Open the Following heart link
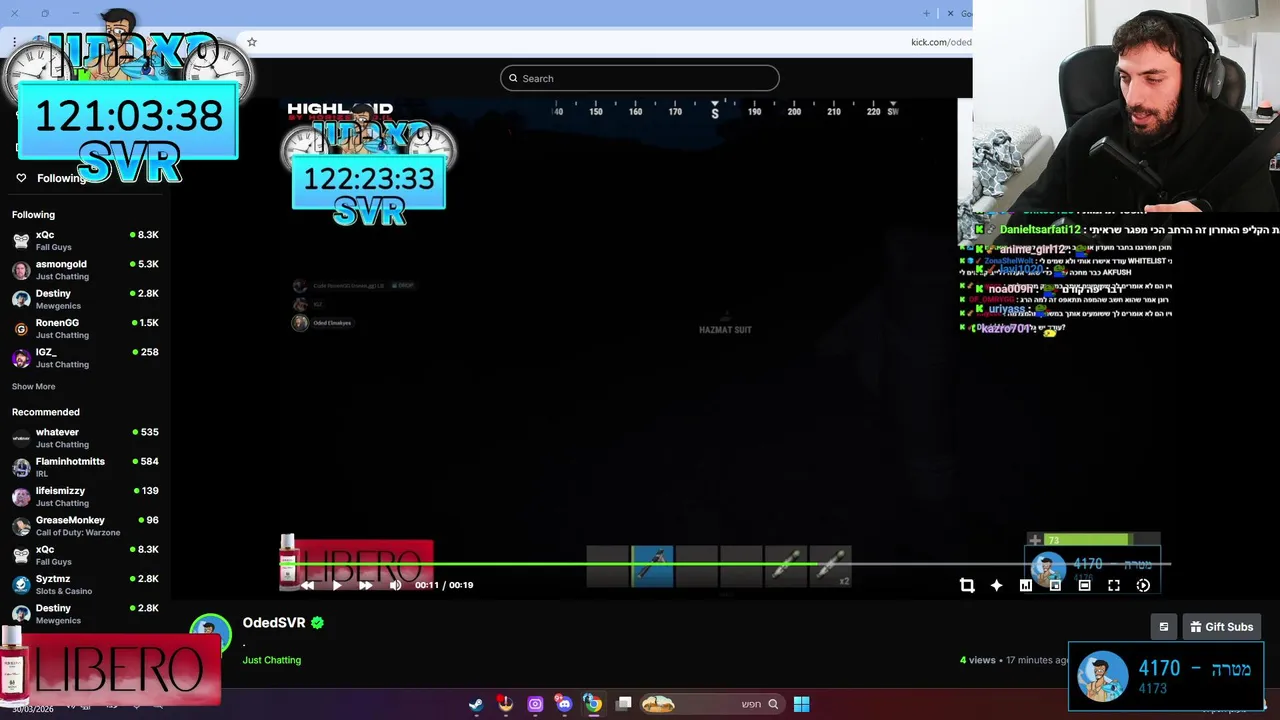1280x720 pixels. click(52, 178)
